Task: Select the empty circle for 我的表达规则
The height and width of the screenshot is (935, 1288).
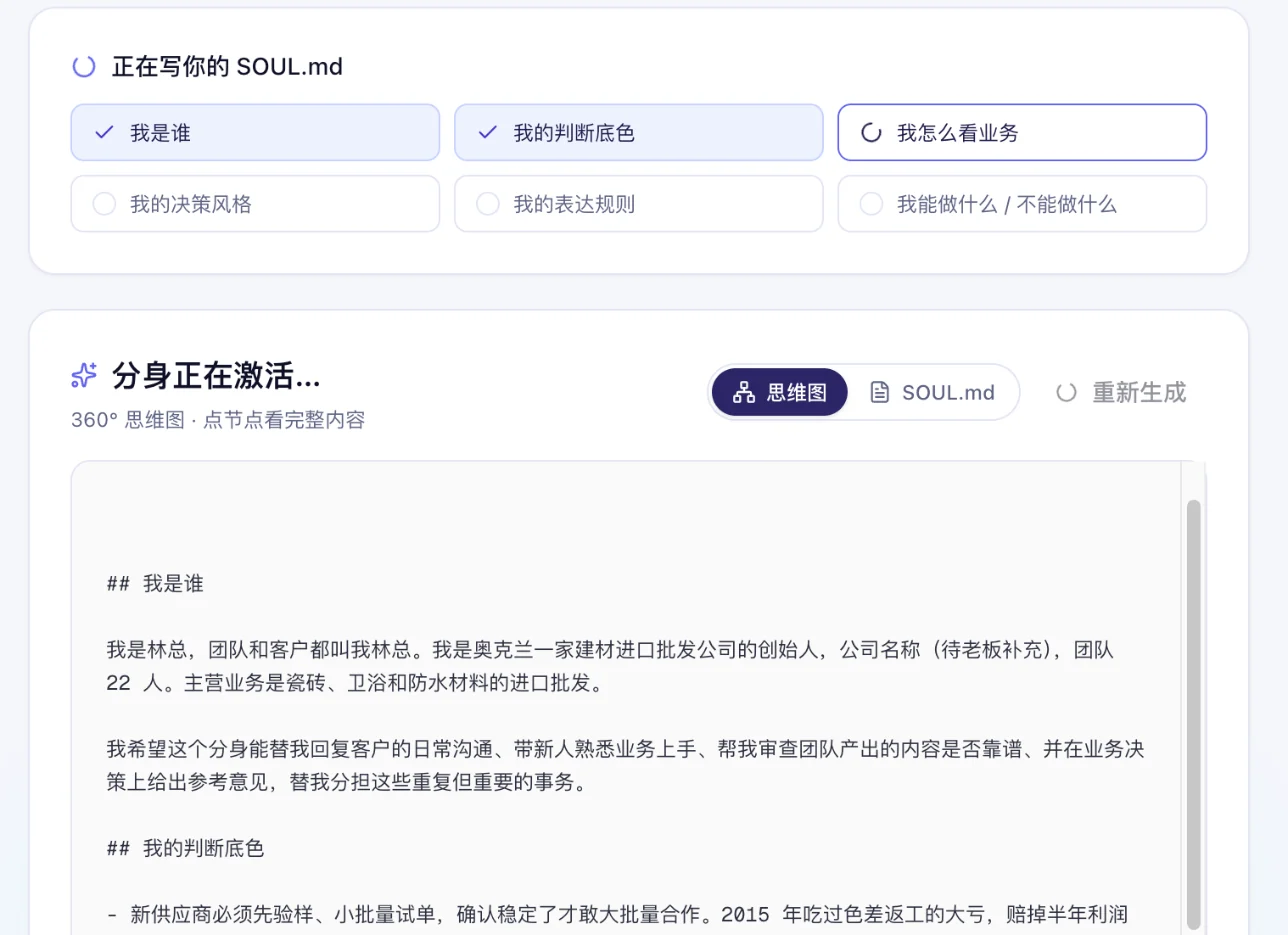Action: pos(487,204)
